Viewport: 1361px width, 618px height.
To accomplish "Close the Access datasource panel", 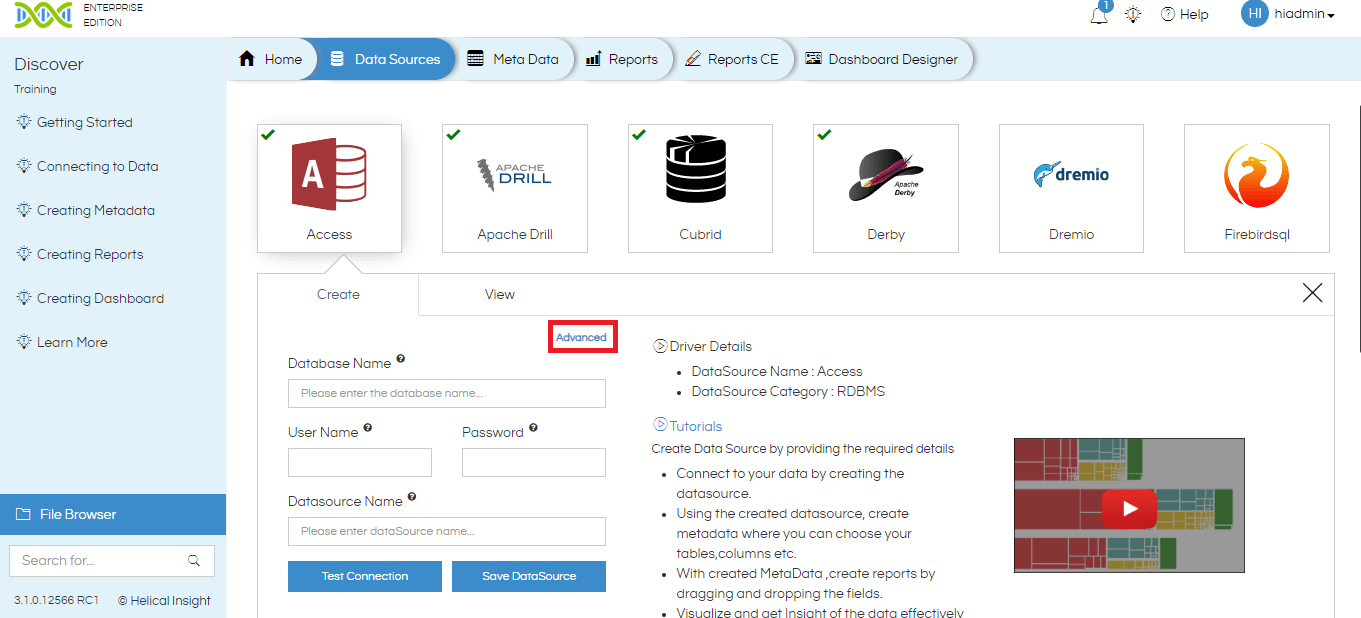I will (x=1312, y=292).
